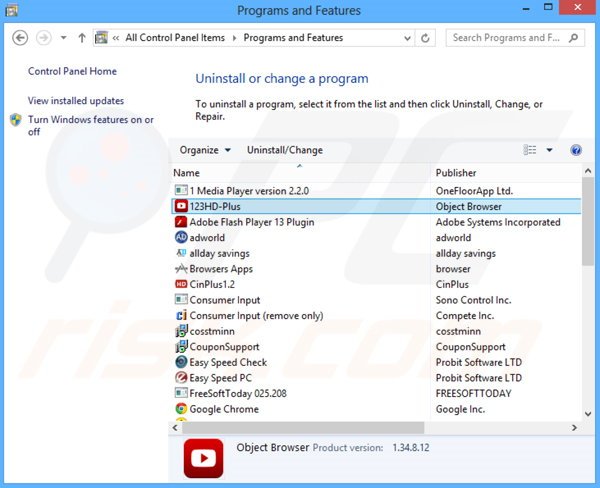Click the Programs and Features title bar icon
This screenshot has width=600, height=488.
click(x=11, y=10)
